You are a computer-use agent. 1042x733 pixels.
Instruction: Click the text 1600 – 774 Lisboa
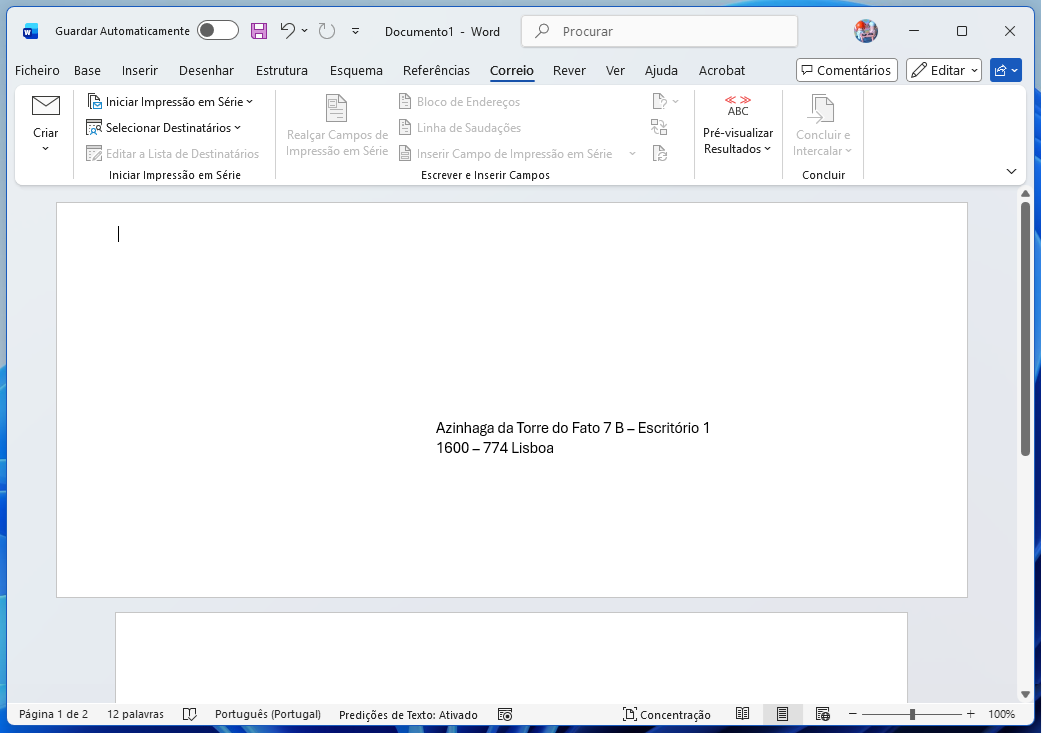pyautogui.click(x=495, y=448)
